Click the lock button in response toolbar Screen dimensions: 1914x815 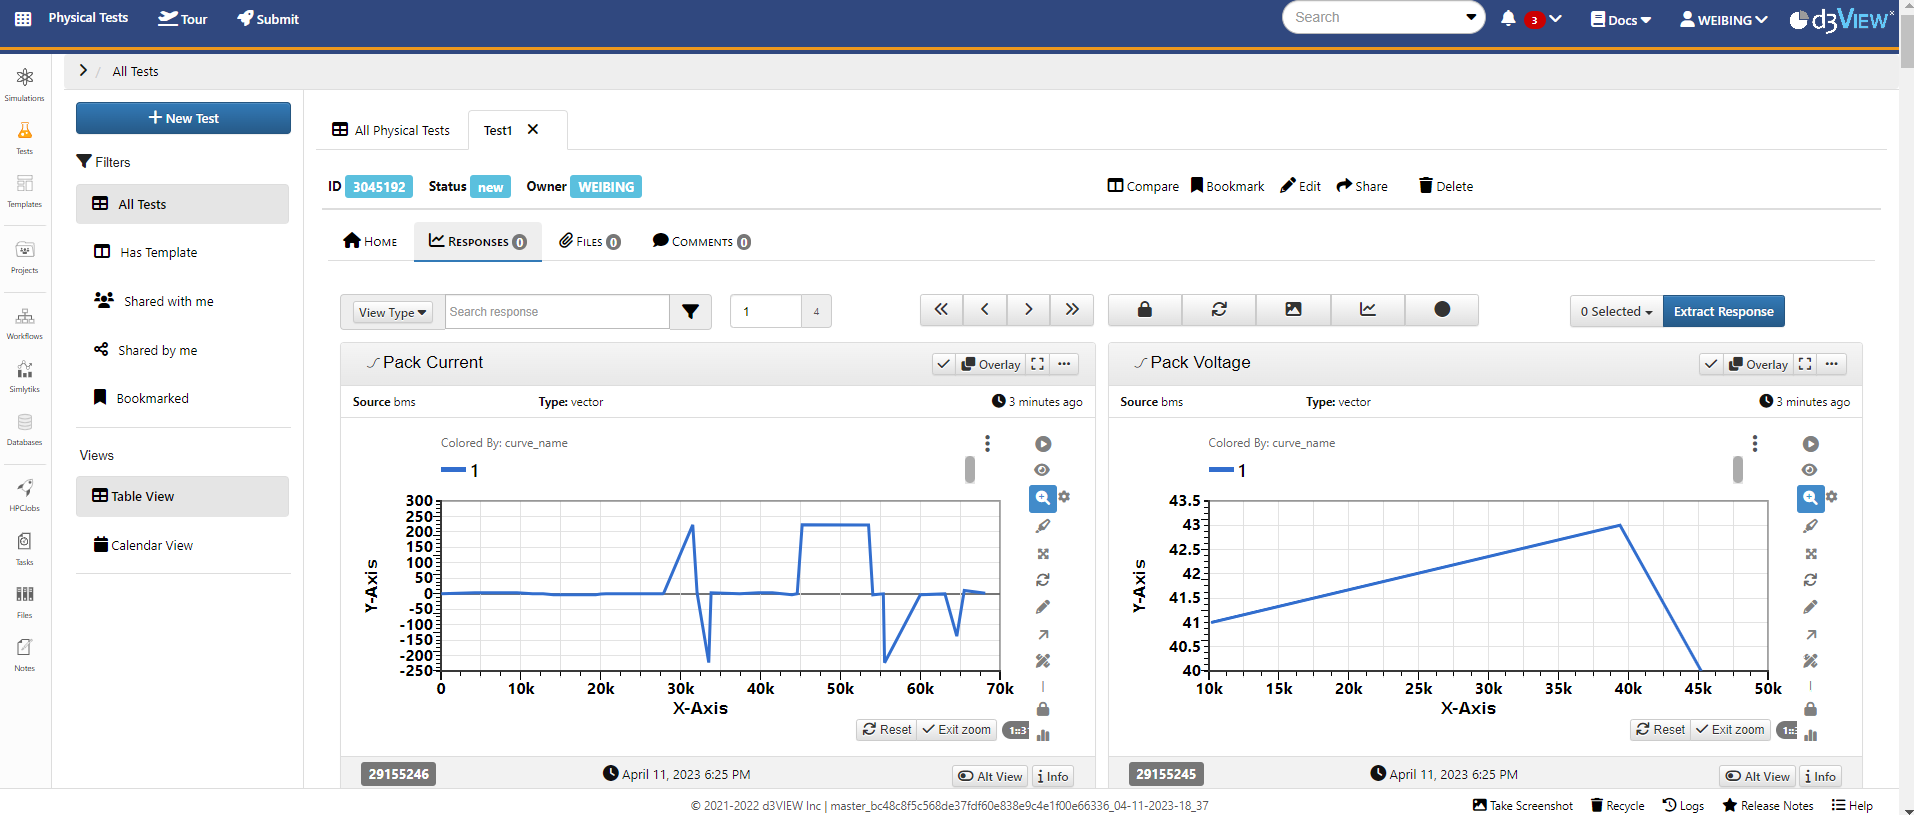pos(1145,310)
